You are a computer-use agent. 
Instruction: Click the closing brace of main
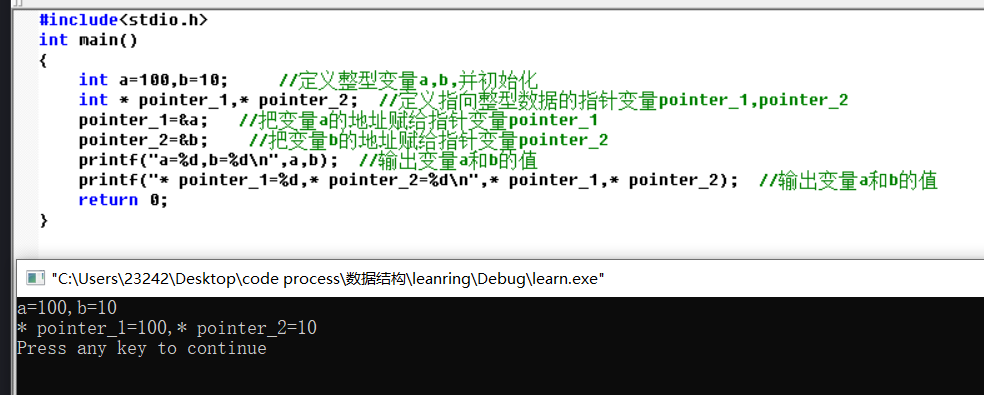[x=43, y=220]
